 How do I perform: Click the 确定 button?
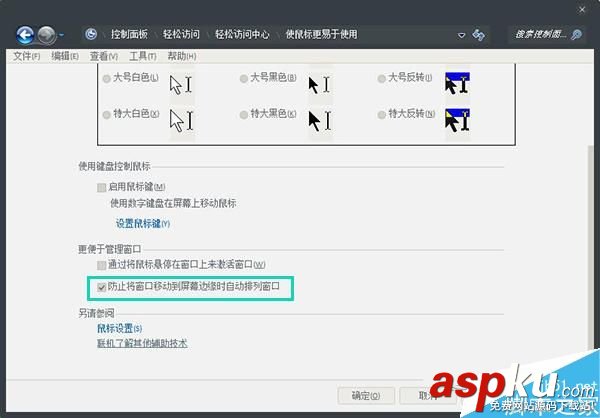point(366,395)
